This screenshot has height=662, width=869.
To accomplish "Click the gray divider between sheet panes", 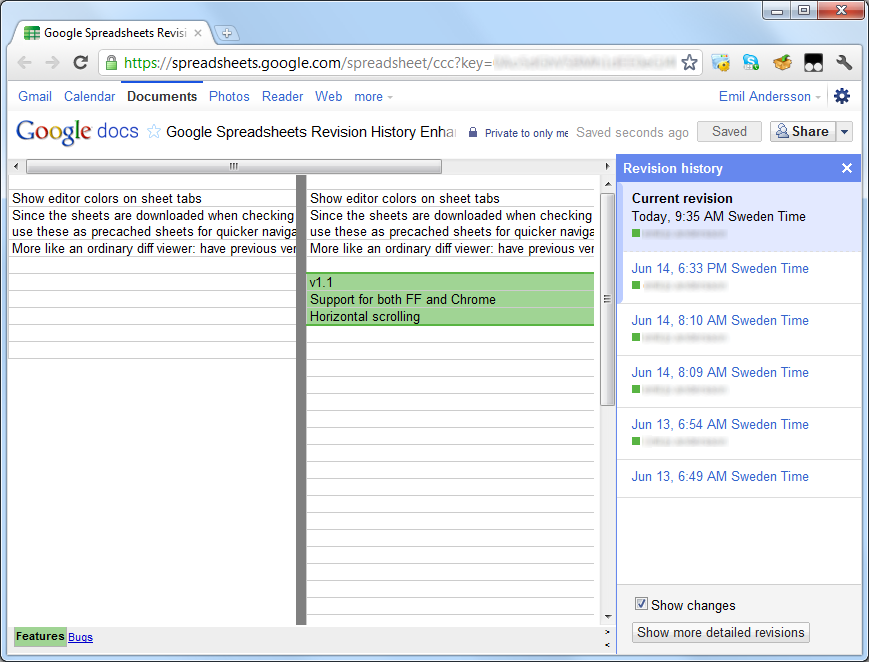I will coord(301,400).
